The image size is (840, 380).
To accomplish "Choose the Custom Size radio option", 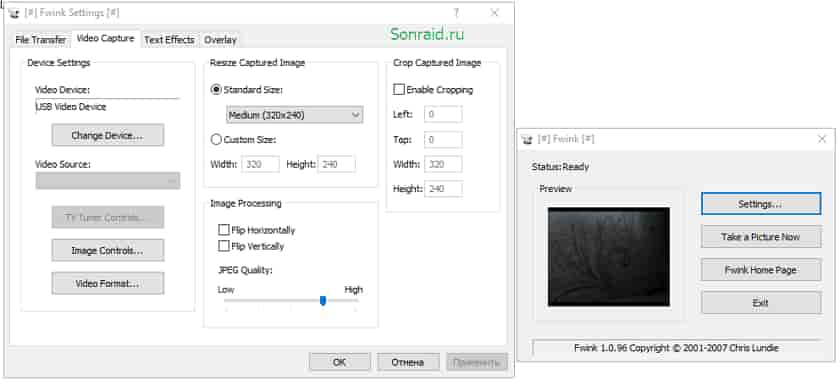I will point(216,140).
